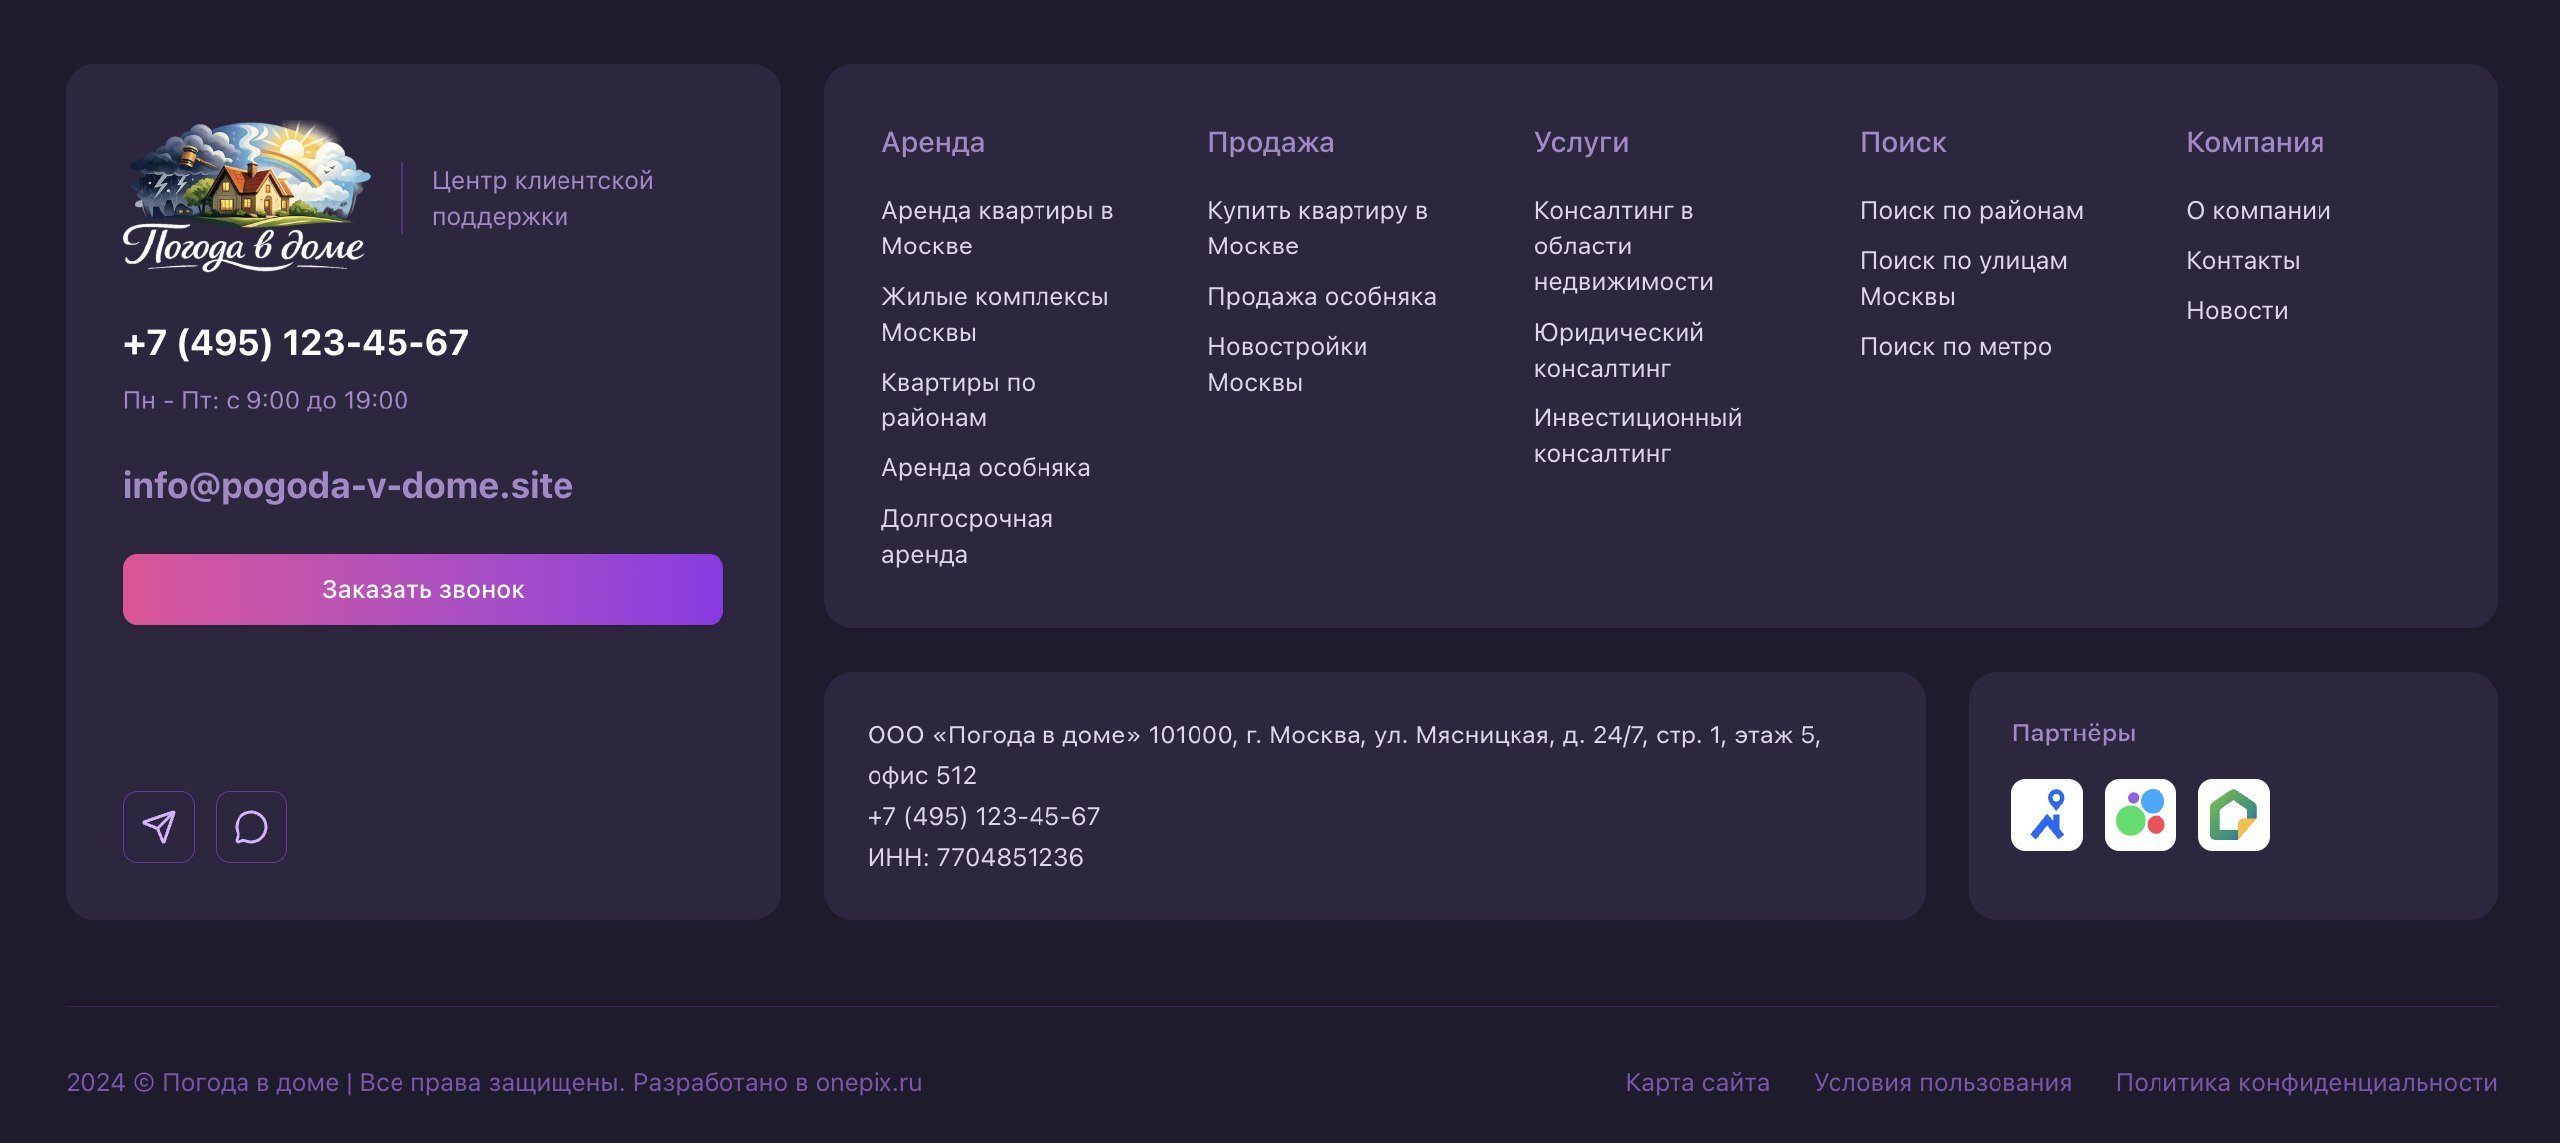Click the Долгосрочная аренда link
Image resolution: width=2560 pixels, height=1143 pixels.
pos(966,536)
